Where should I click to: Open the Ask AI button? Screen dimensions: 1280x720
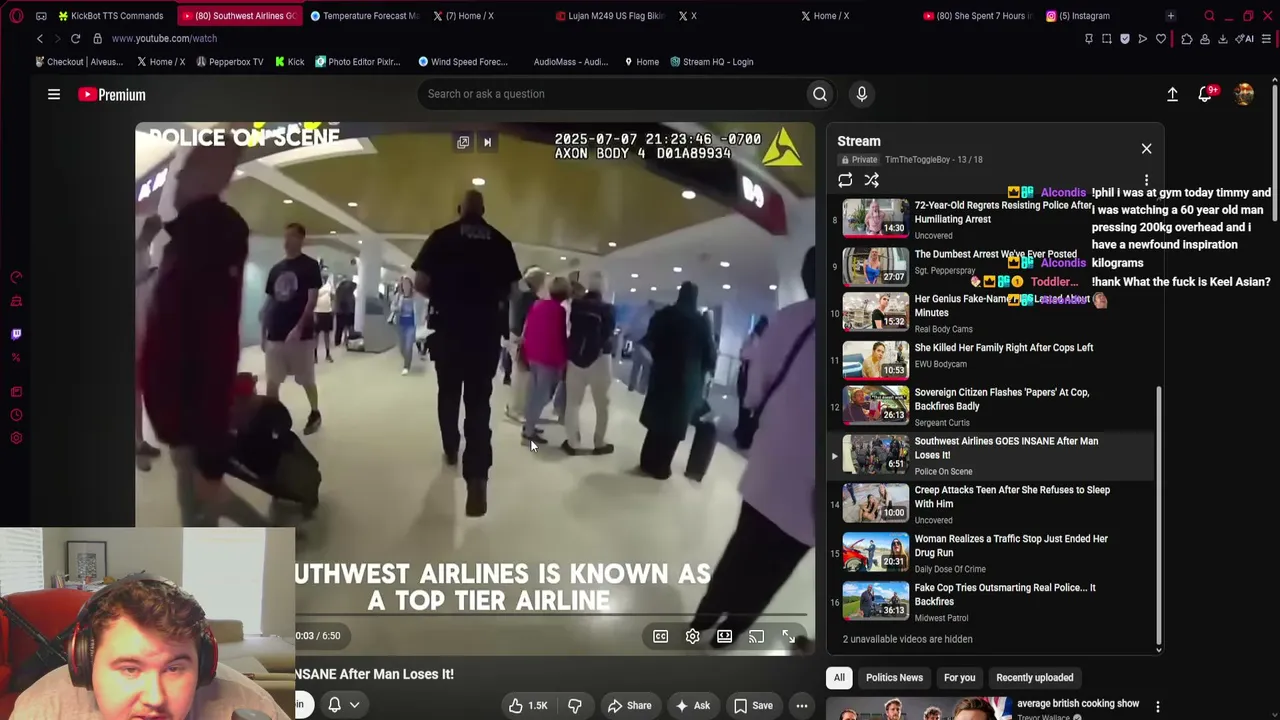pyautogui.click(x=692, y=706)
